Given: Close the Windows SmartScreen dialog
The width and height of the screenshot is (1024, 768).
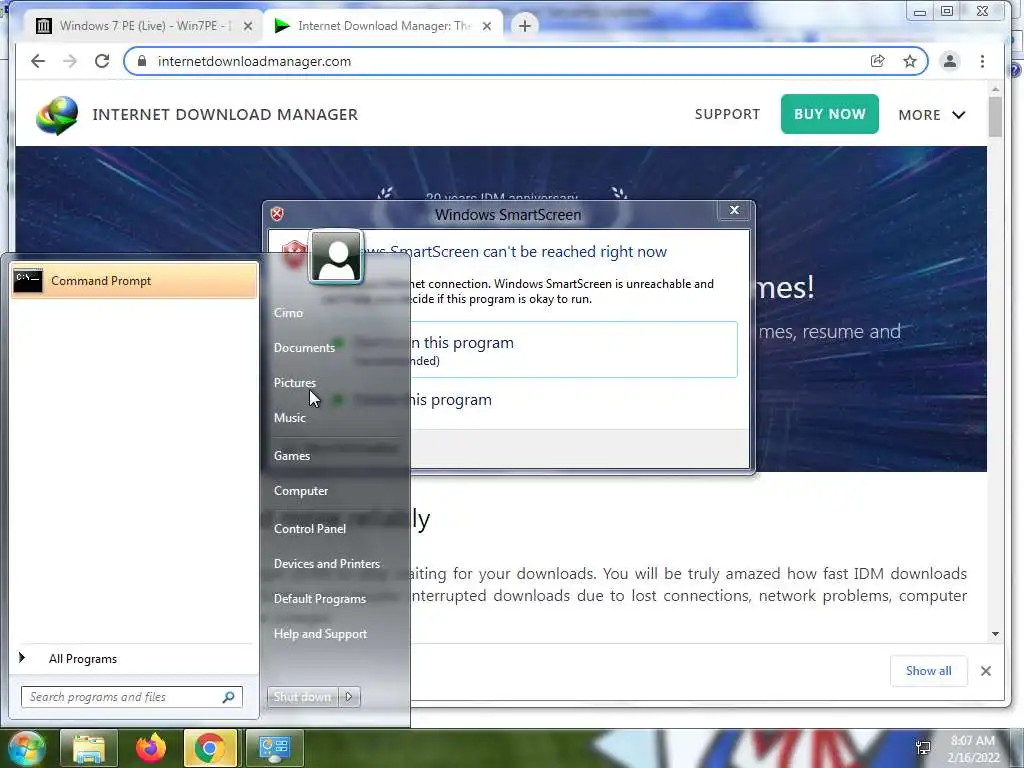Looking at the screenshot, I should (x=734, y=210).
